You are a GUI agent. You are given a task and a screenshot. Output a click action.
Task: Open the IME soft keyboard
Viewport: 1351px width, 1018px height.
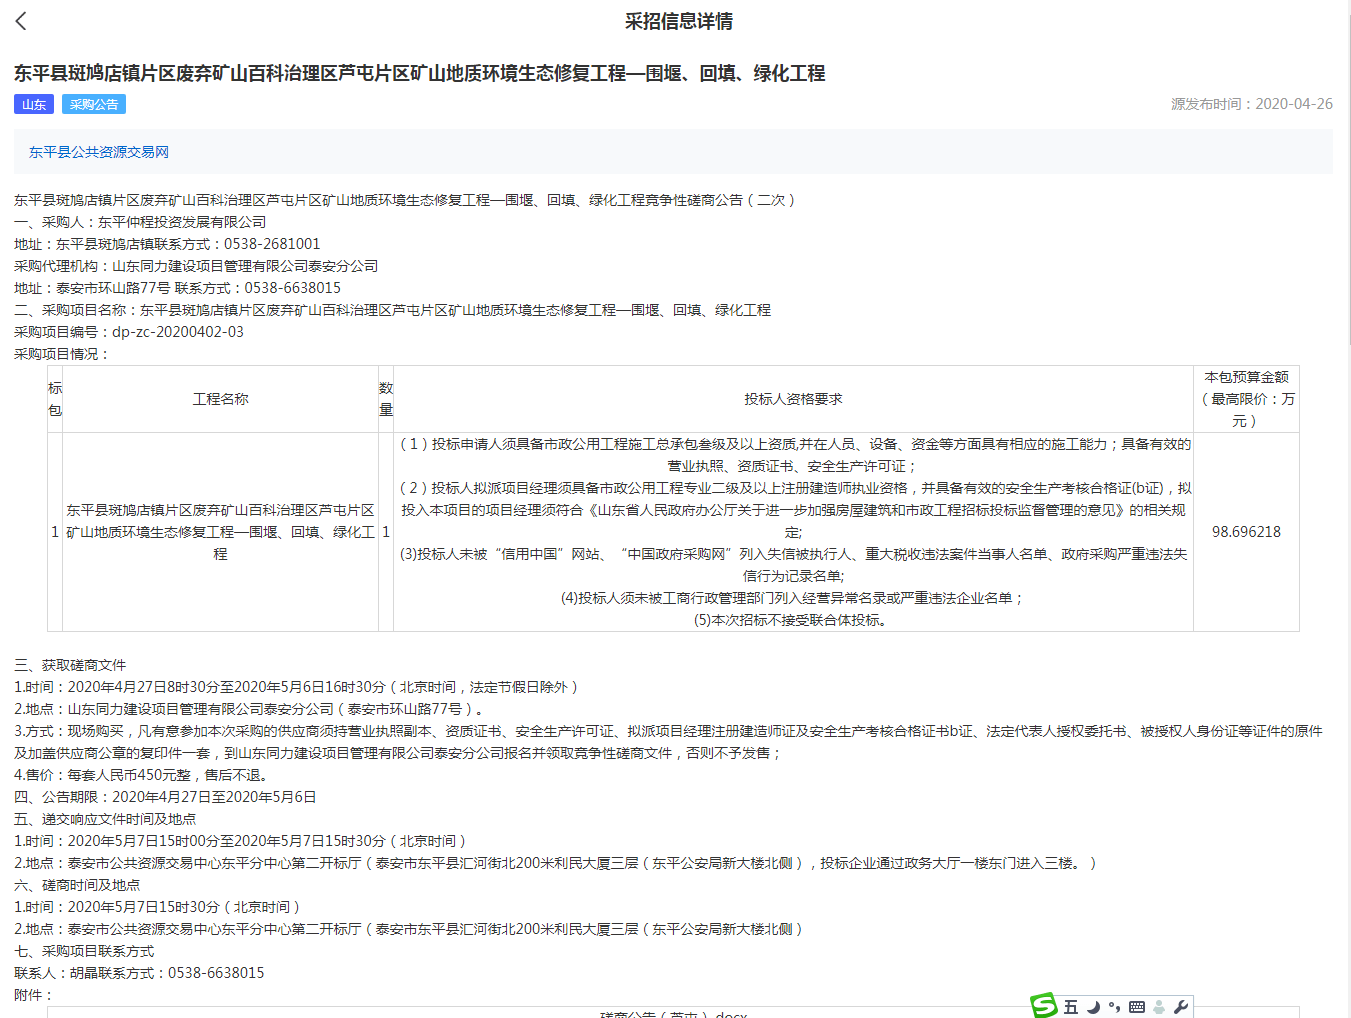(x=1137, y=1007)
